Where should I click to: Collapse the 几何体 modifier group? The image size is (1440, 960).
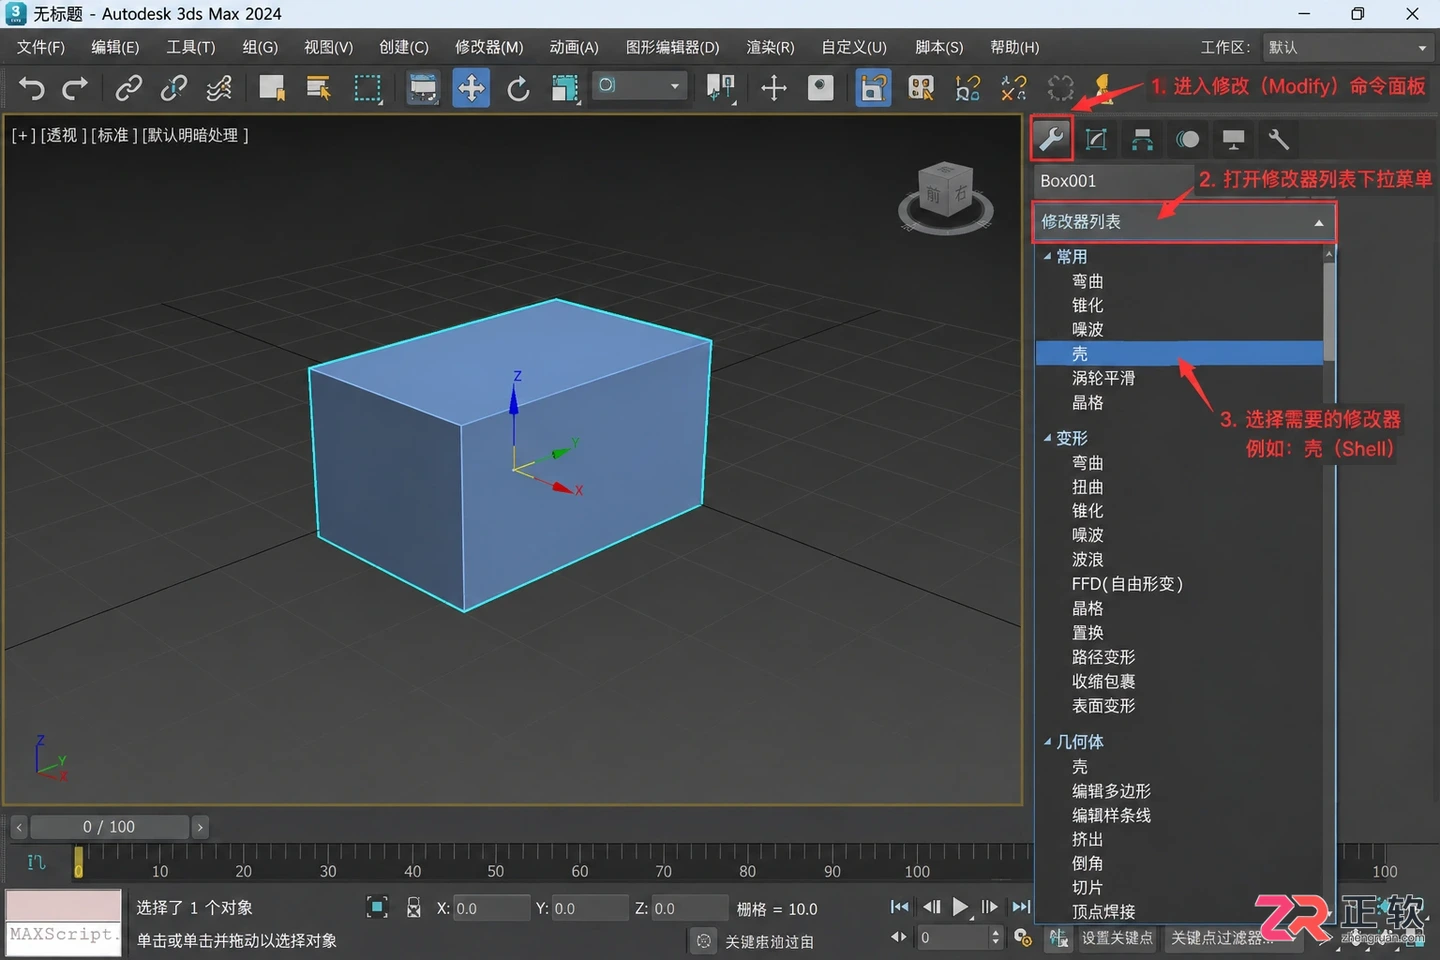pos(1047,742)
